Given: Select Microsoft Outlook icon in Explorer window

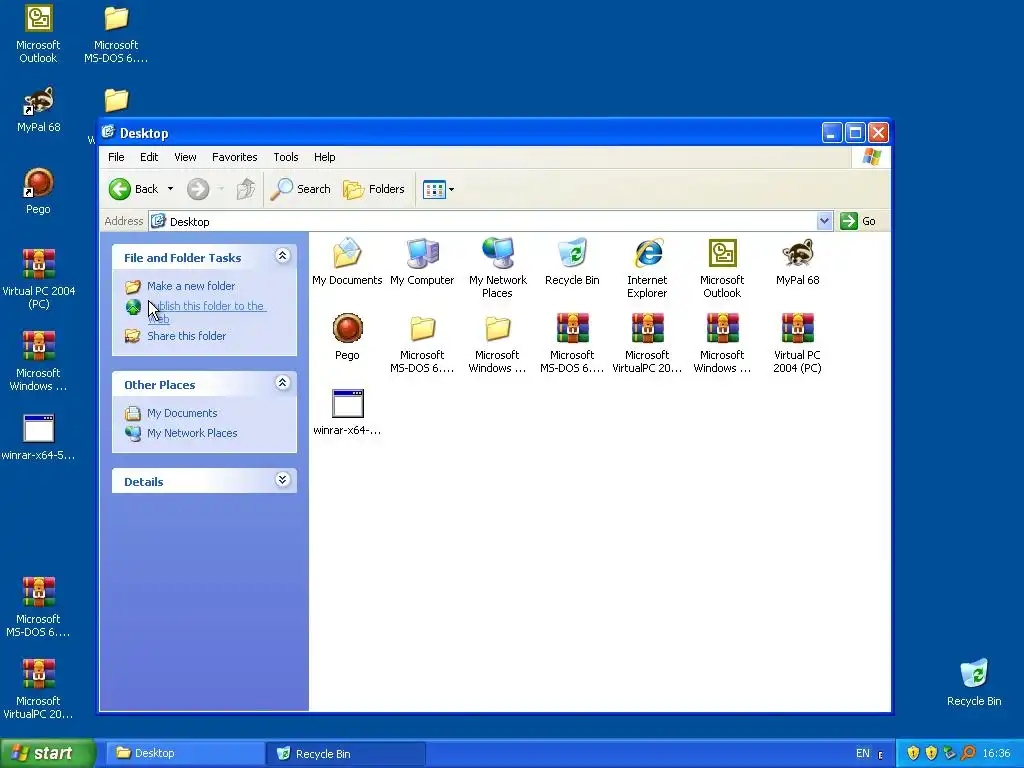Looking at the screenshot, I should 722,268.
